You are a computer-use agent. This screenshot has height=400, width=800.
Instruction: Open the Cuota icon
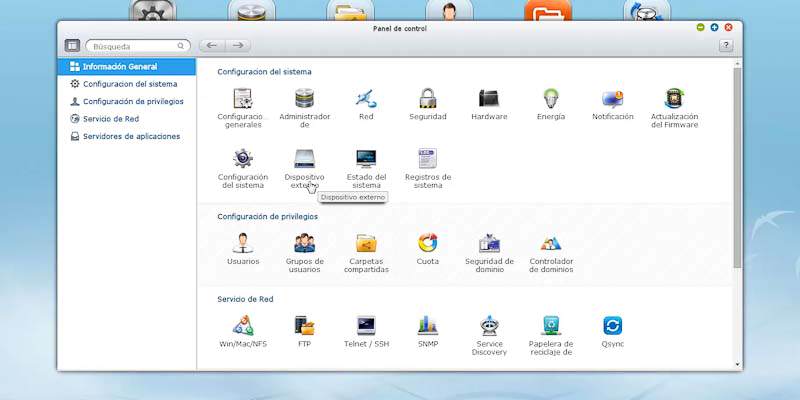428,243
